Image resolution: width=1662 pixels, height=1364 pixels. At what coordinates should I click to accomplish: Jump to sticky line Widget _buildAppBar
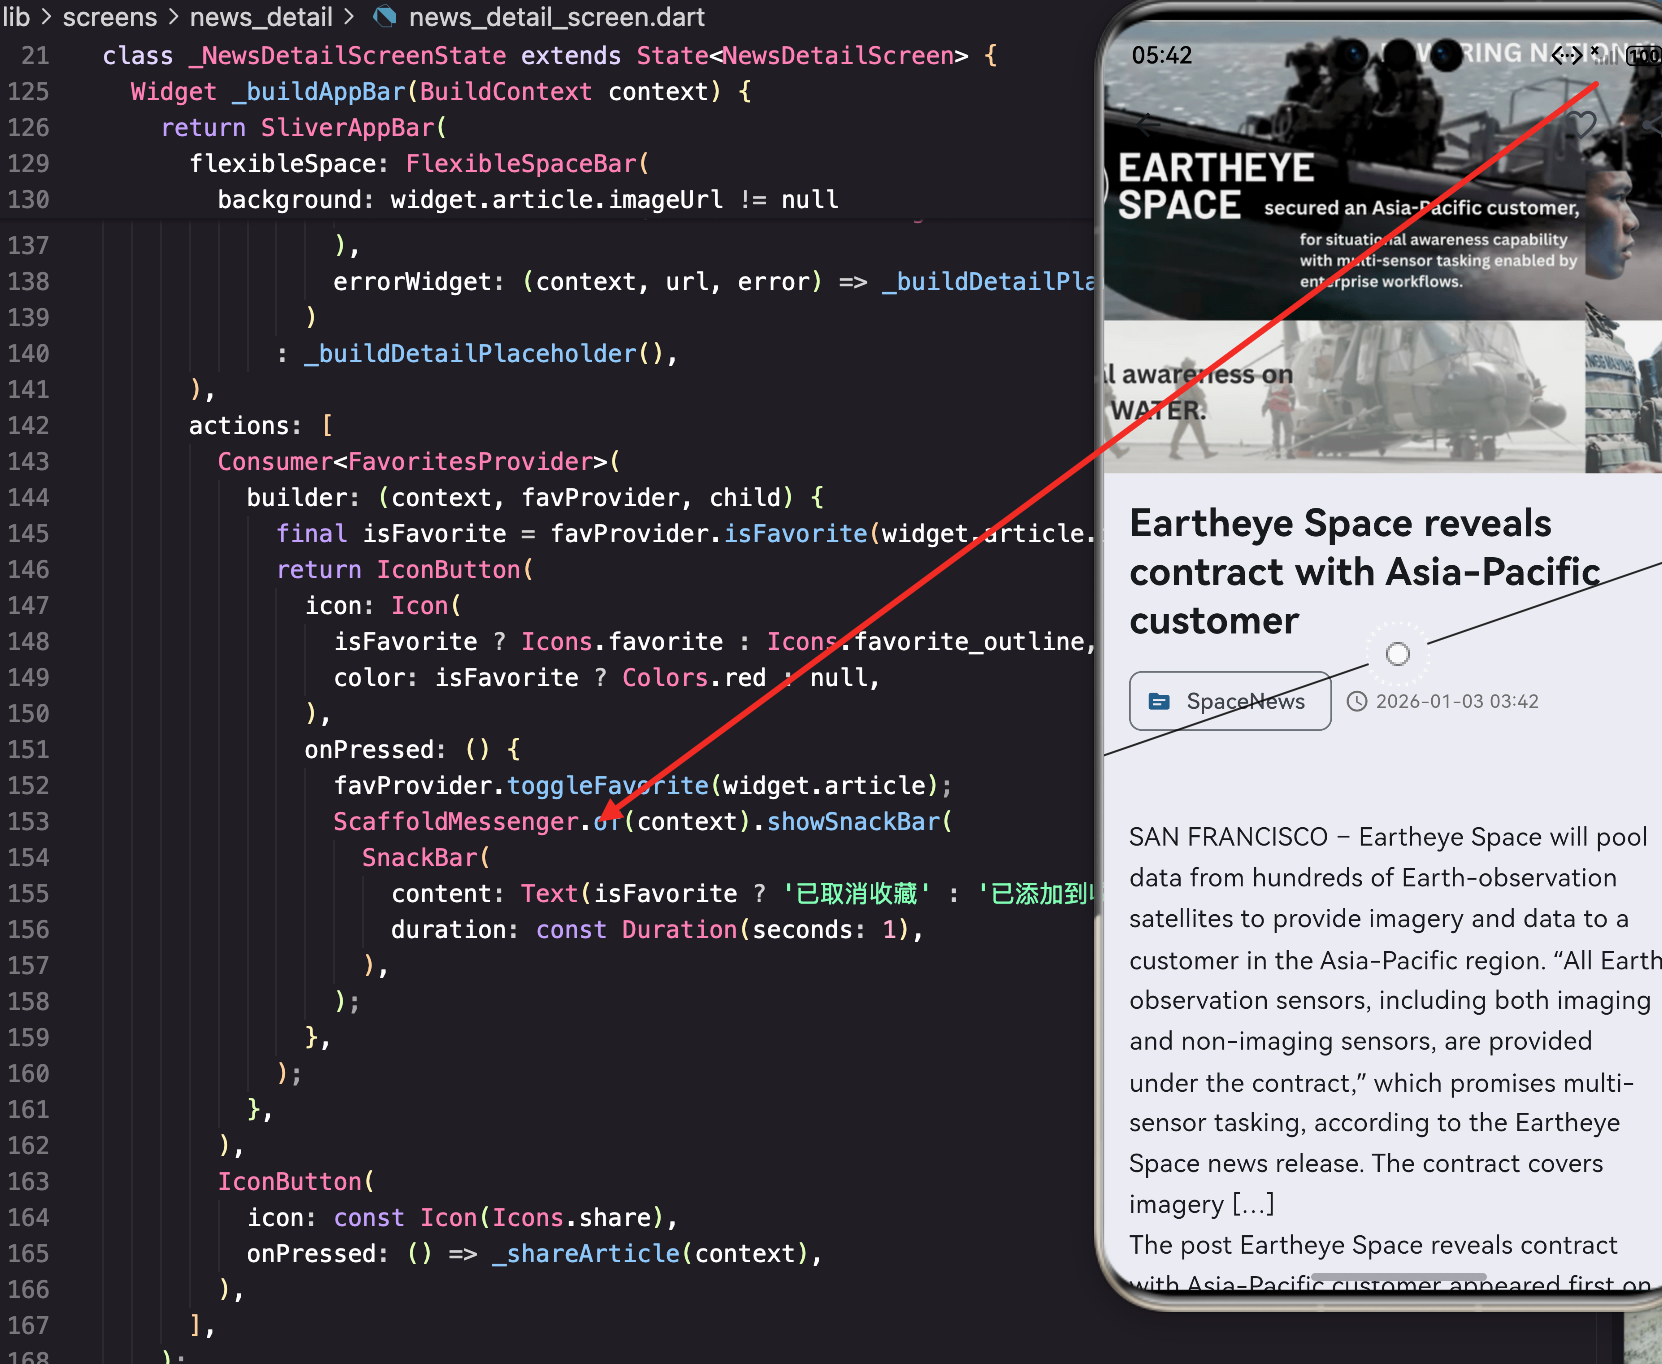click(x=440, y=91)
